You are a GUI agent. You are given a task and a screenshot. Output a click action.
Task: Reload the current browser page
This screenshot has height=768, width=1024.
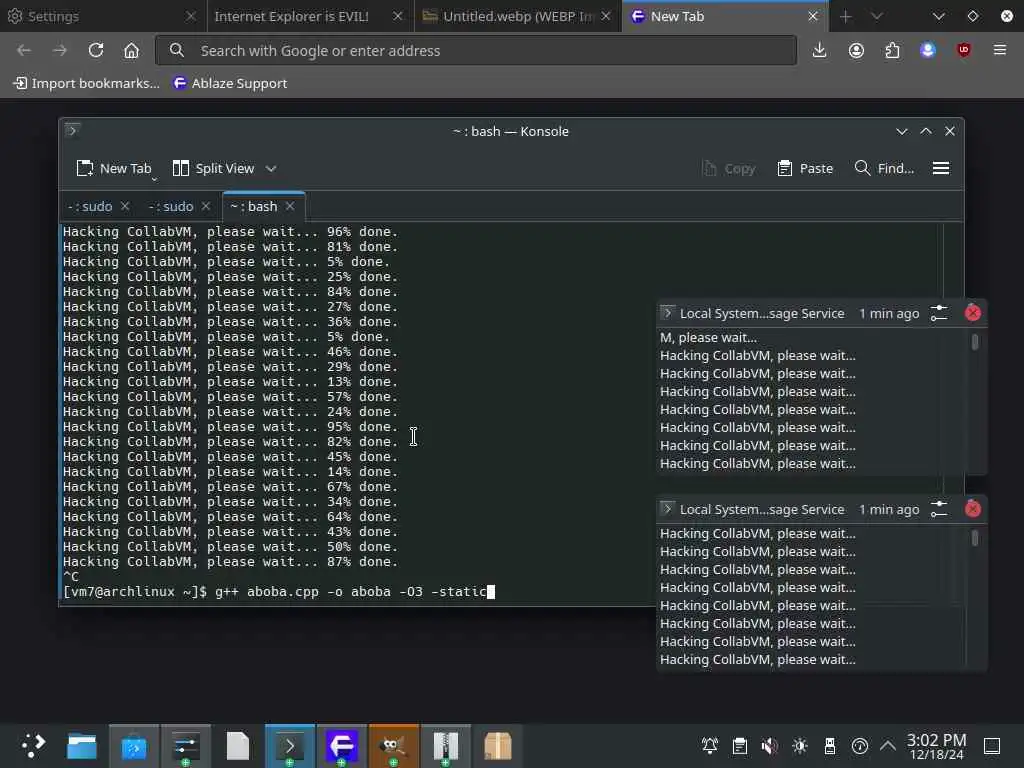[96, 50]
